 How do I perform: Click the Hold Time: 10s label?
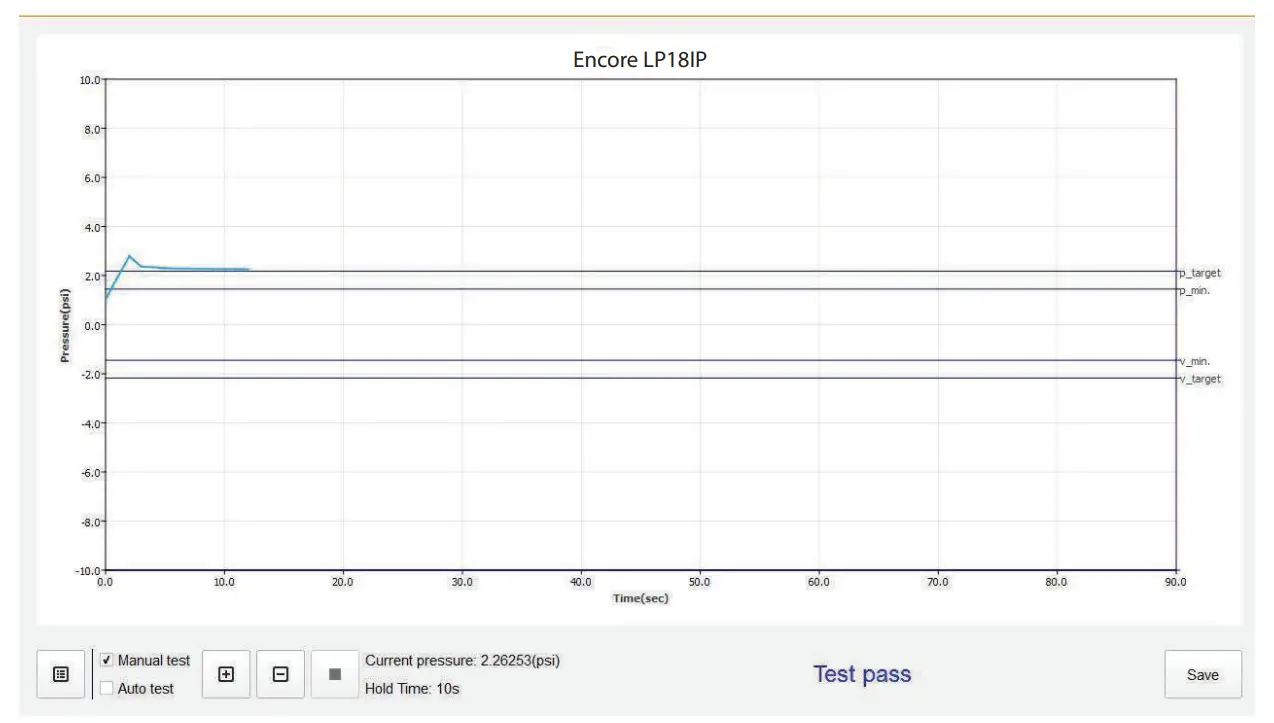(412, 689)
